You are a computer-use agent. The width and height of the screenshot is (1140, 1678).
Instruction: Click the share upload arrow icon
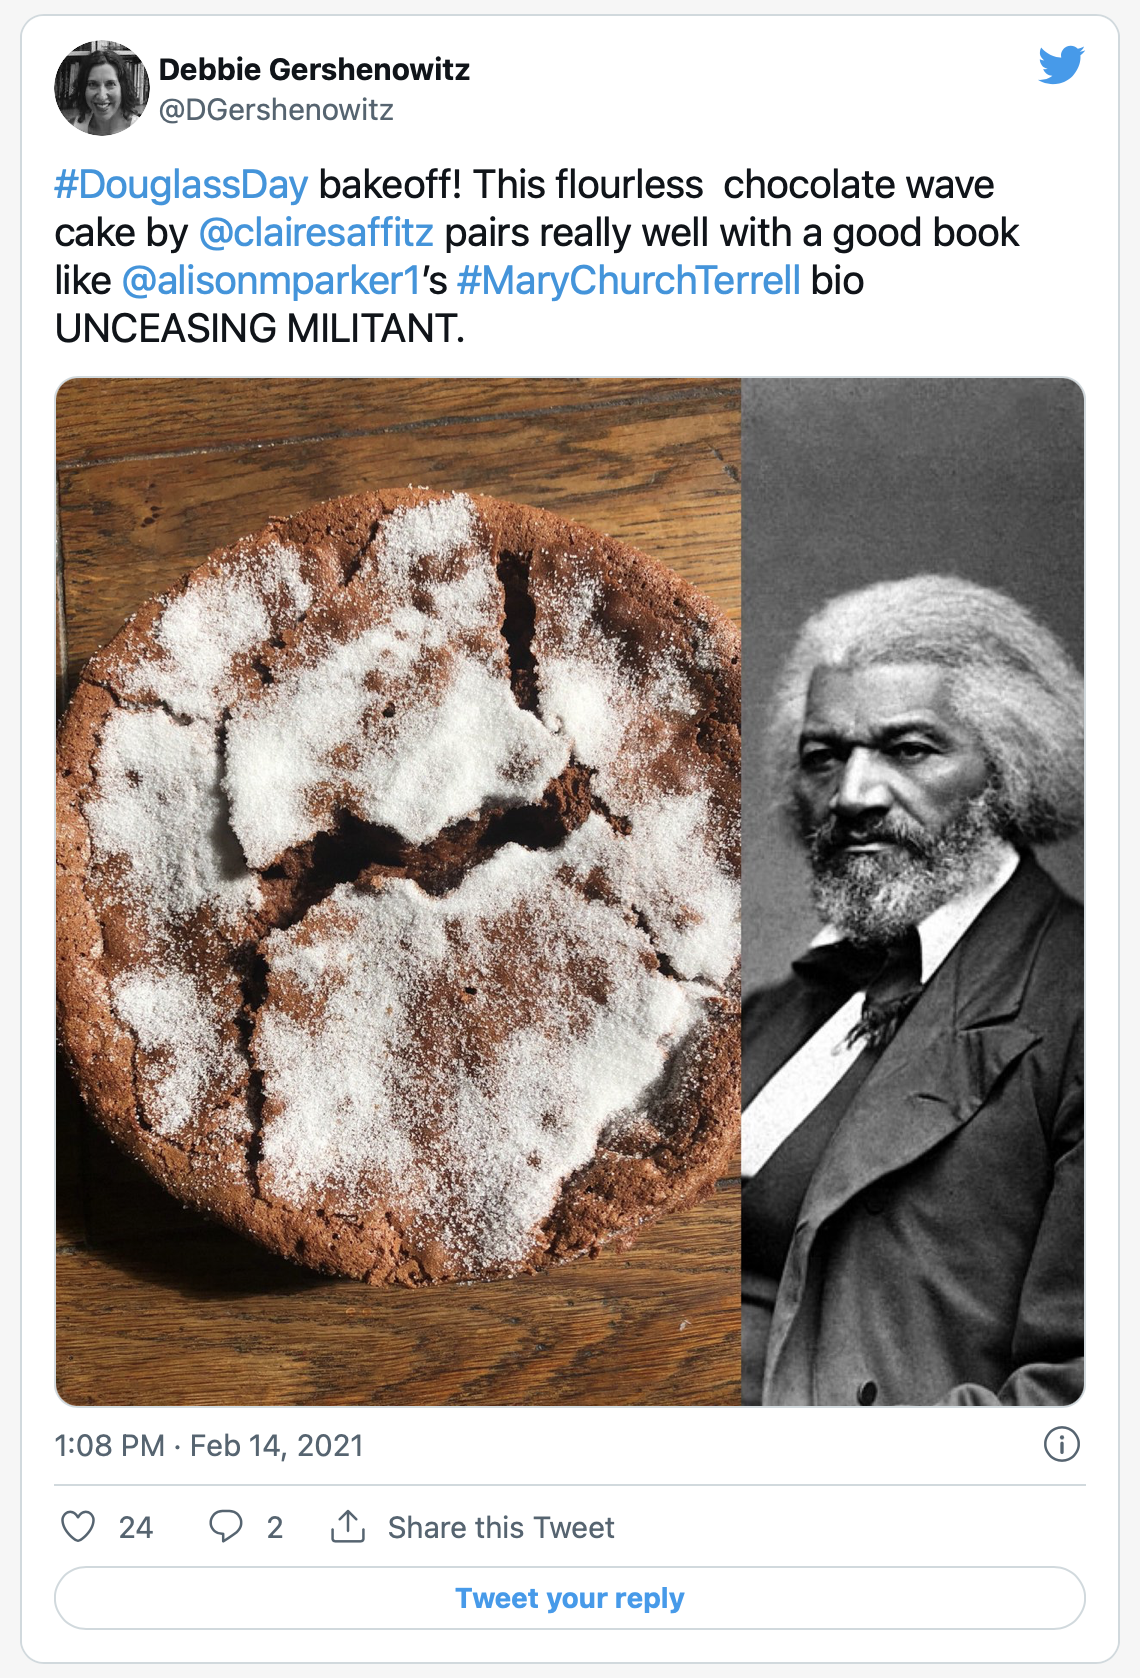(x=348, y=1526)
